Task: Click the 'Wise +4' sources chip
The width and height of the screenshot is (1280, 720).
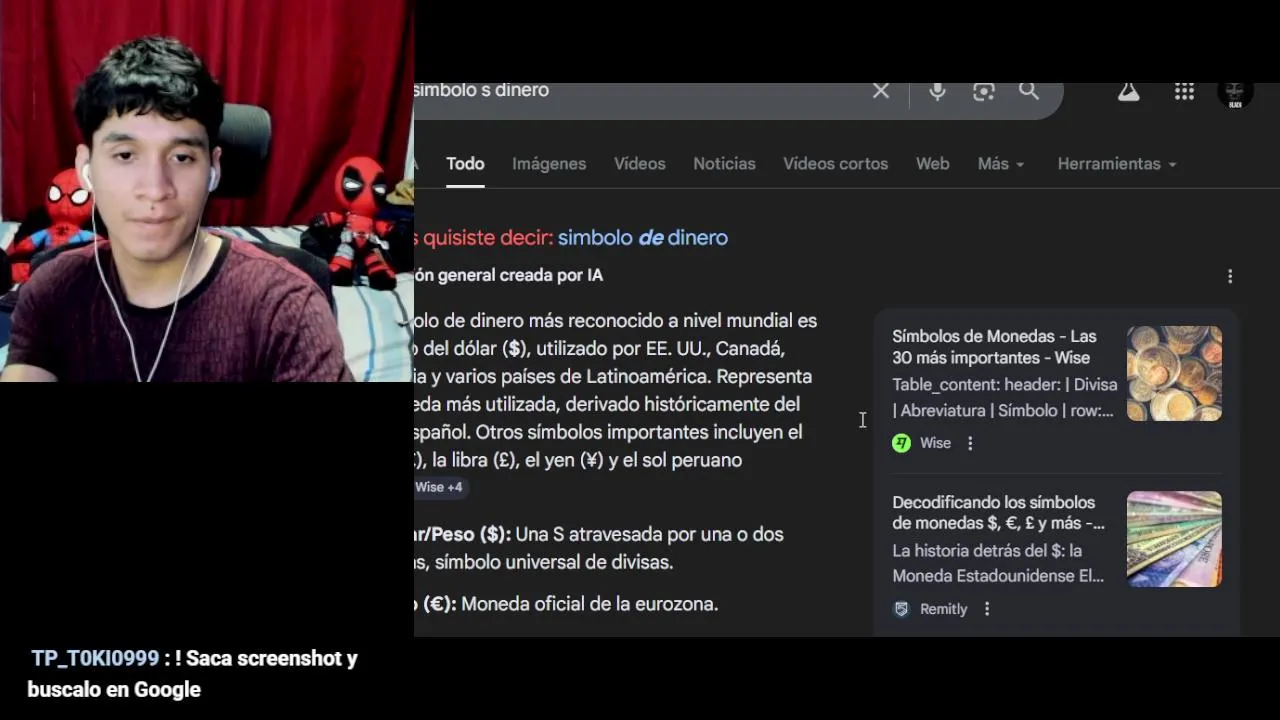Action: tap(440, 487)
